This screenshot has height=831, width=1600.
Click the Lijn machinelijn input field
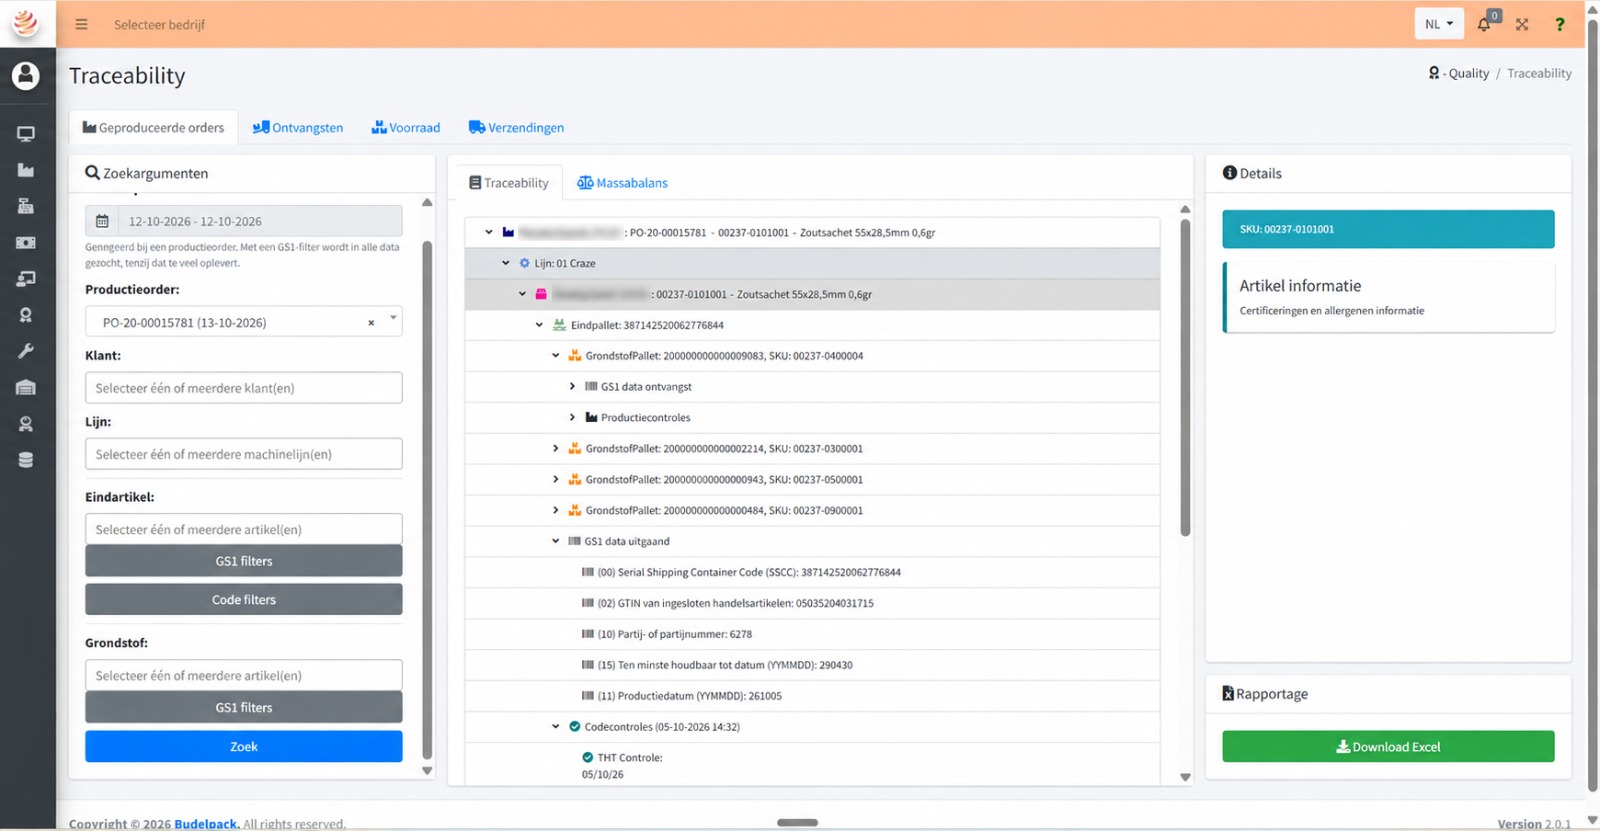(244, 454)
